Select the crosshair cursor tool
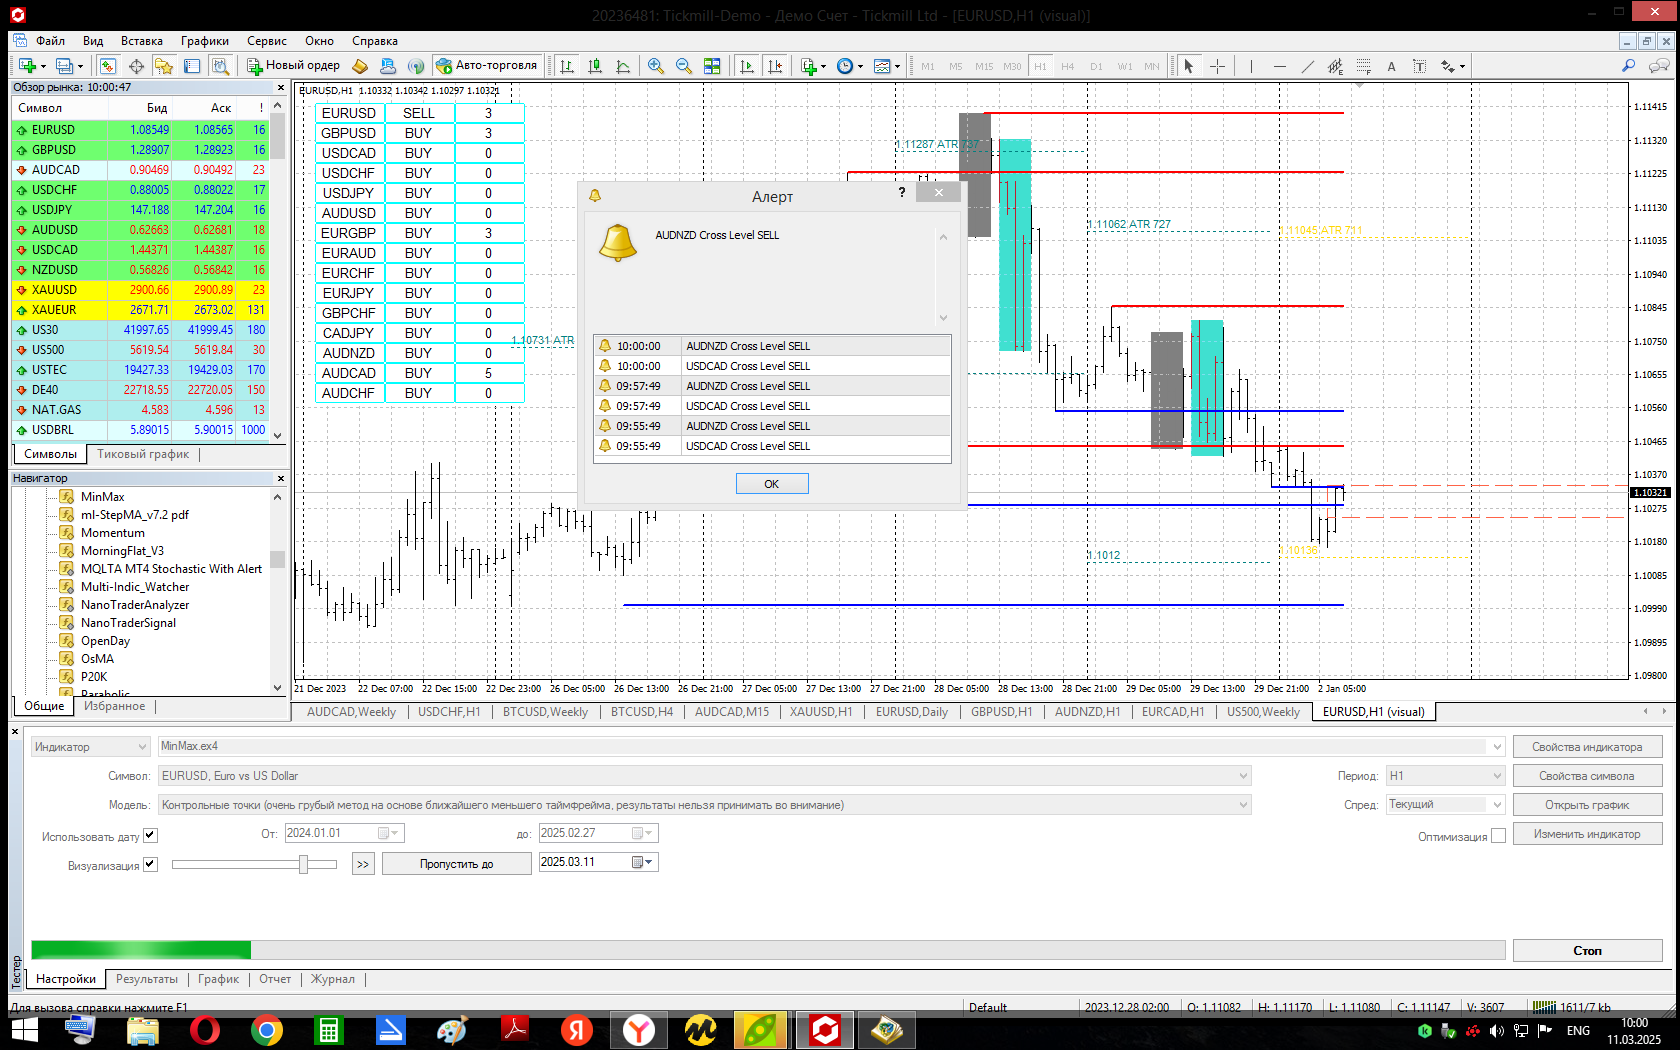Screen dimensions: 1680x1050 [x=1217, y=66]
